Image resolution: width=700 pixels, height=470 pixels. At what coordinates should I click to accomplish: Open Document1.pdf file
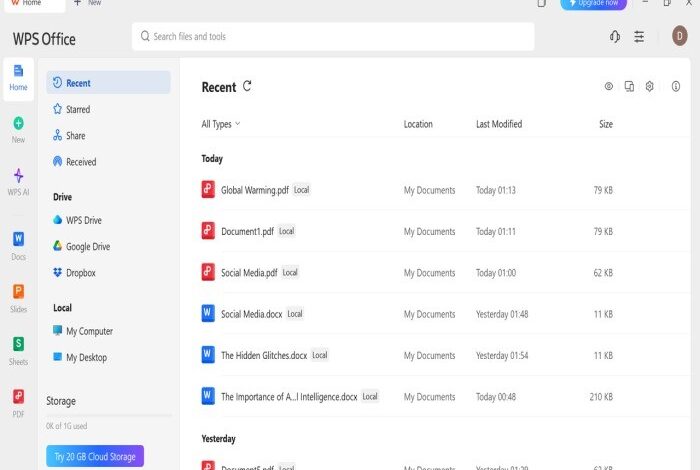[247, 231]
